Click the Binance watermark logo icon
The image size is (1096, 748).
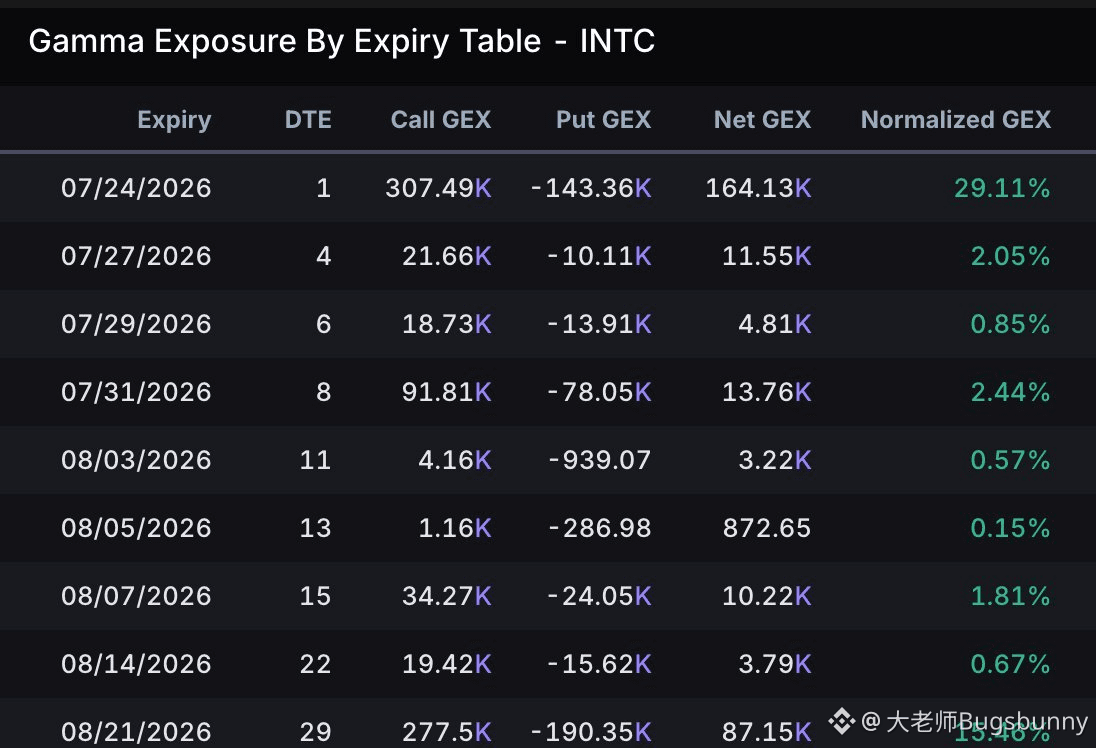click(x=842, y=721)
